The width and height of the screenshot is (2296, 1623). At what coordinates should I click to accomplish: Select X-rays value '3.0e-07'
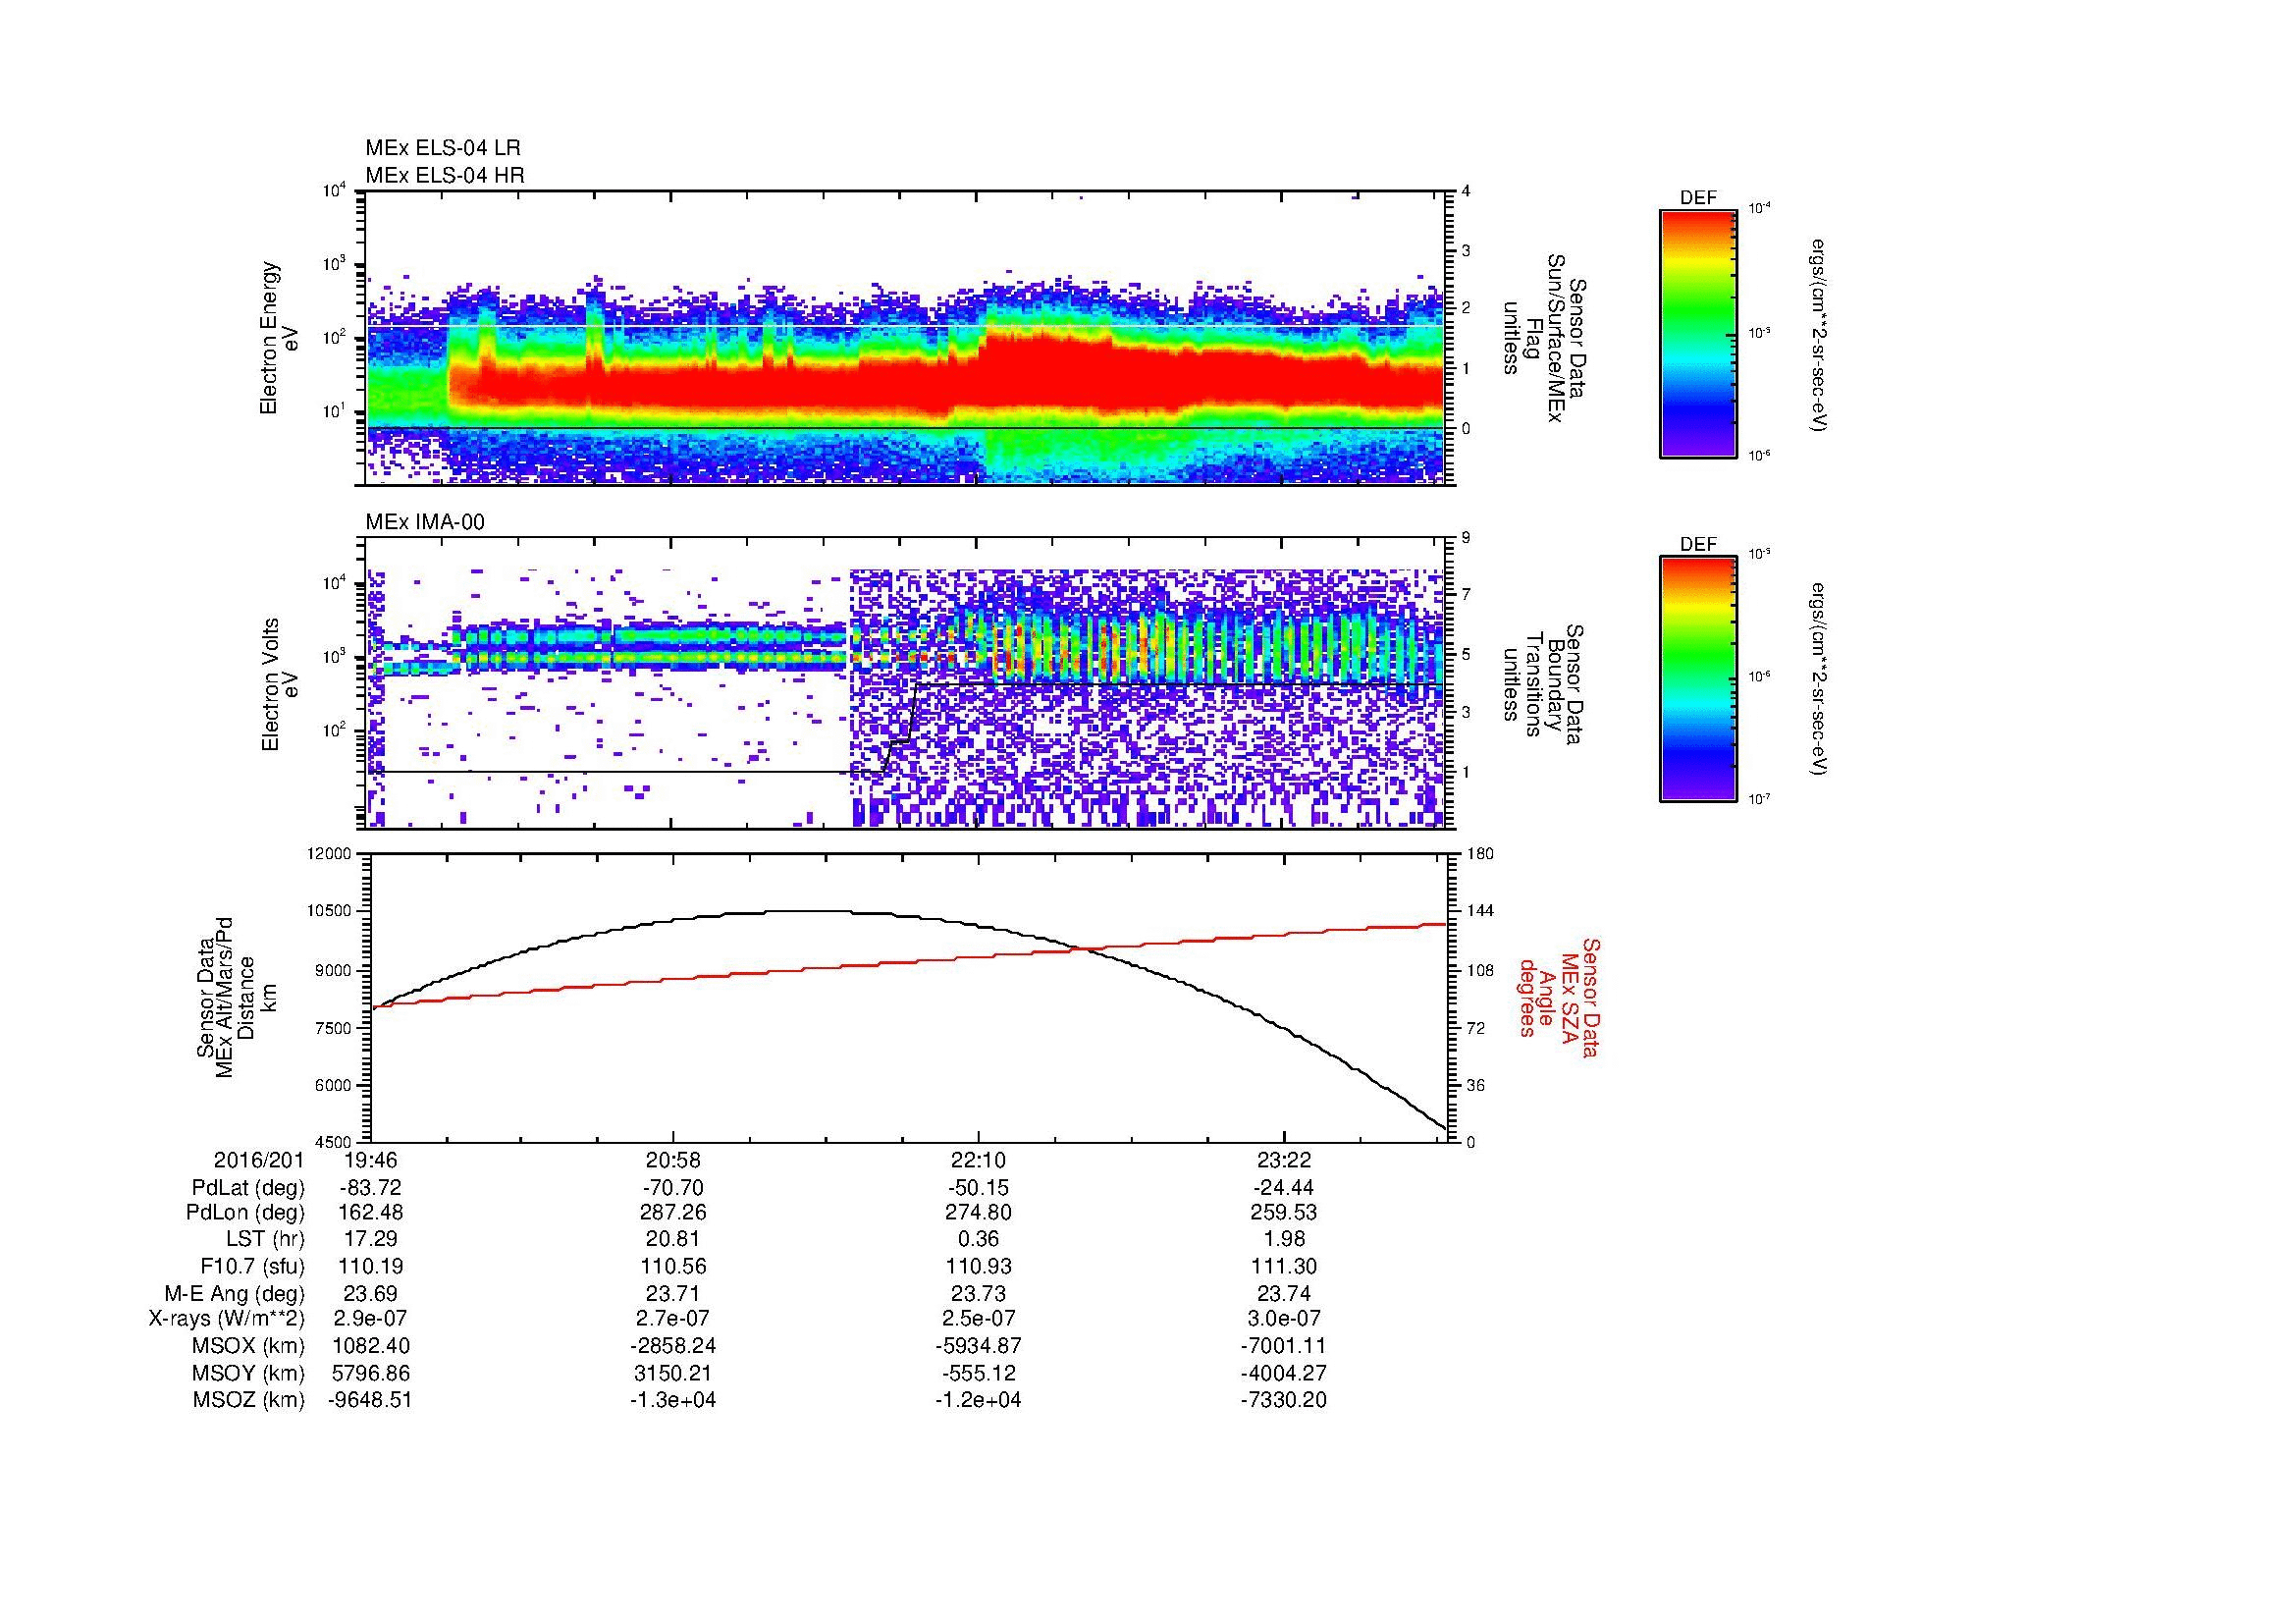point(1283,1320)
